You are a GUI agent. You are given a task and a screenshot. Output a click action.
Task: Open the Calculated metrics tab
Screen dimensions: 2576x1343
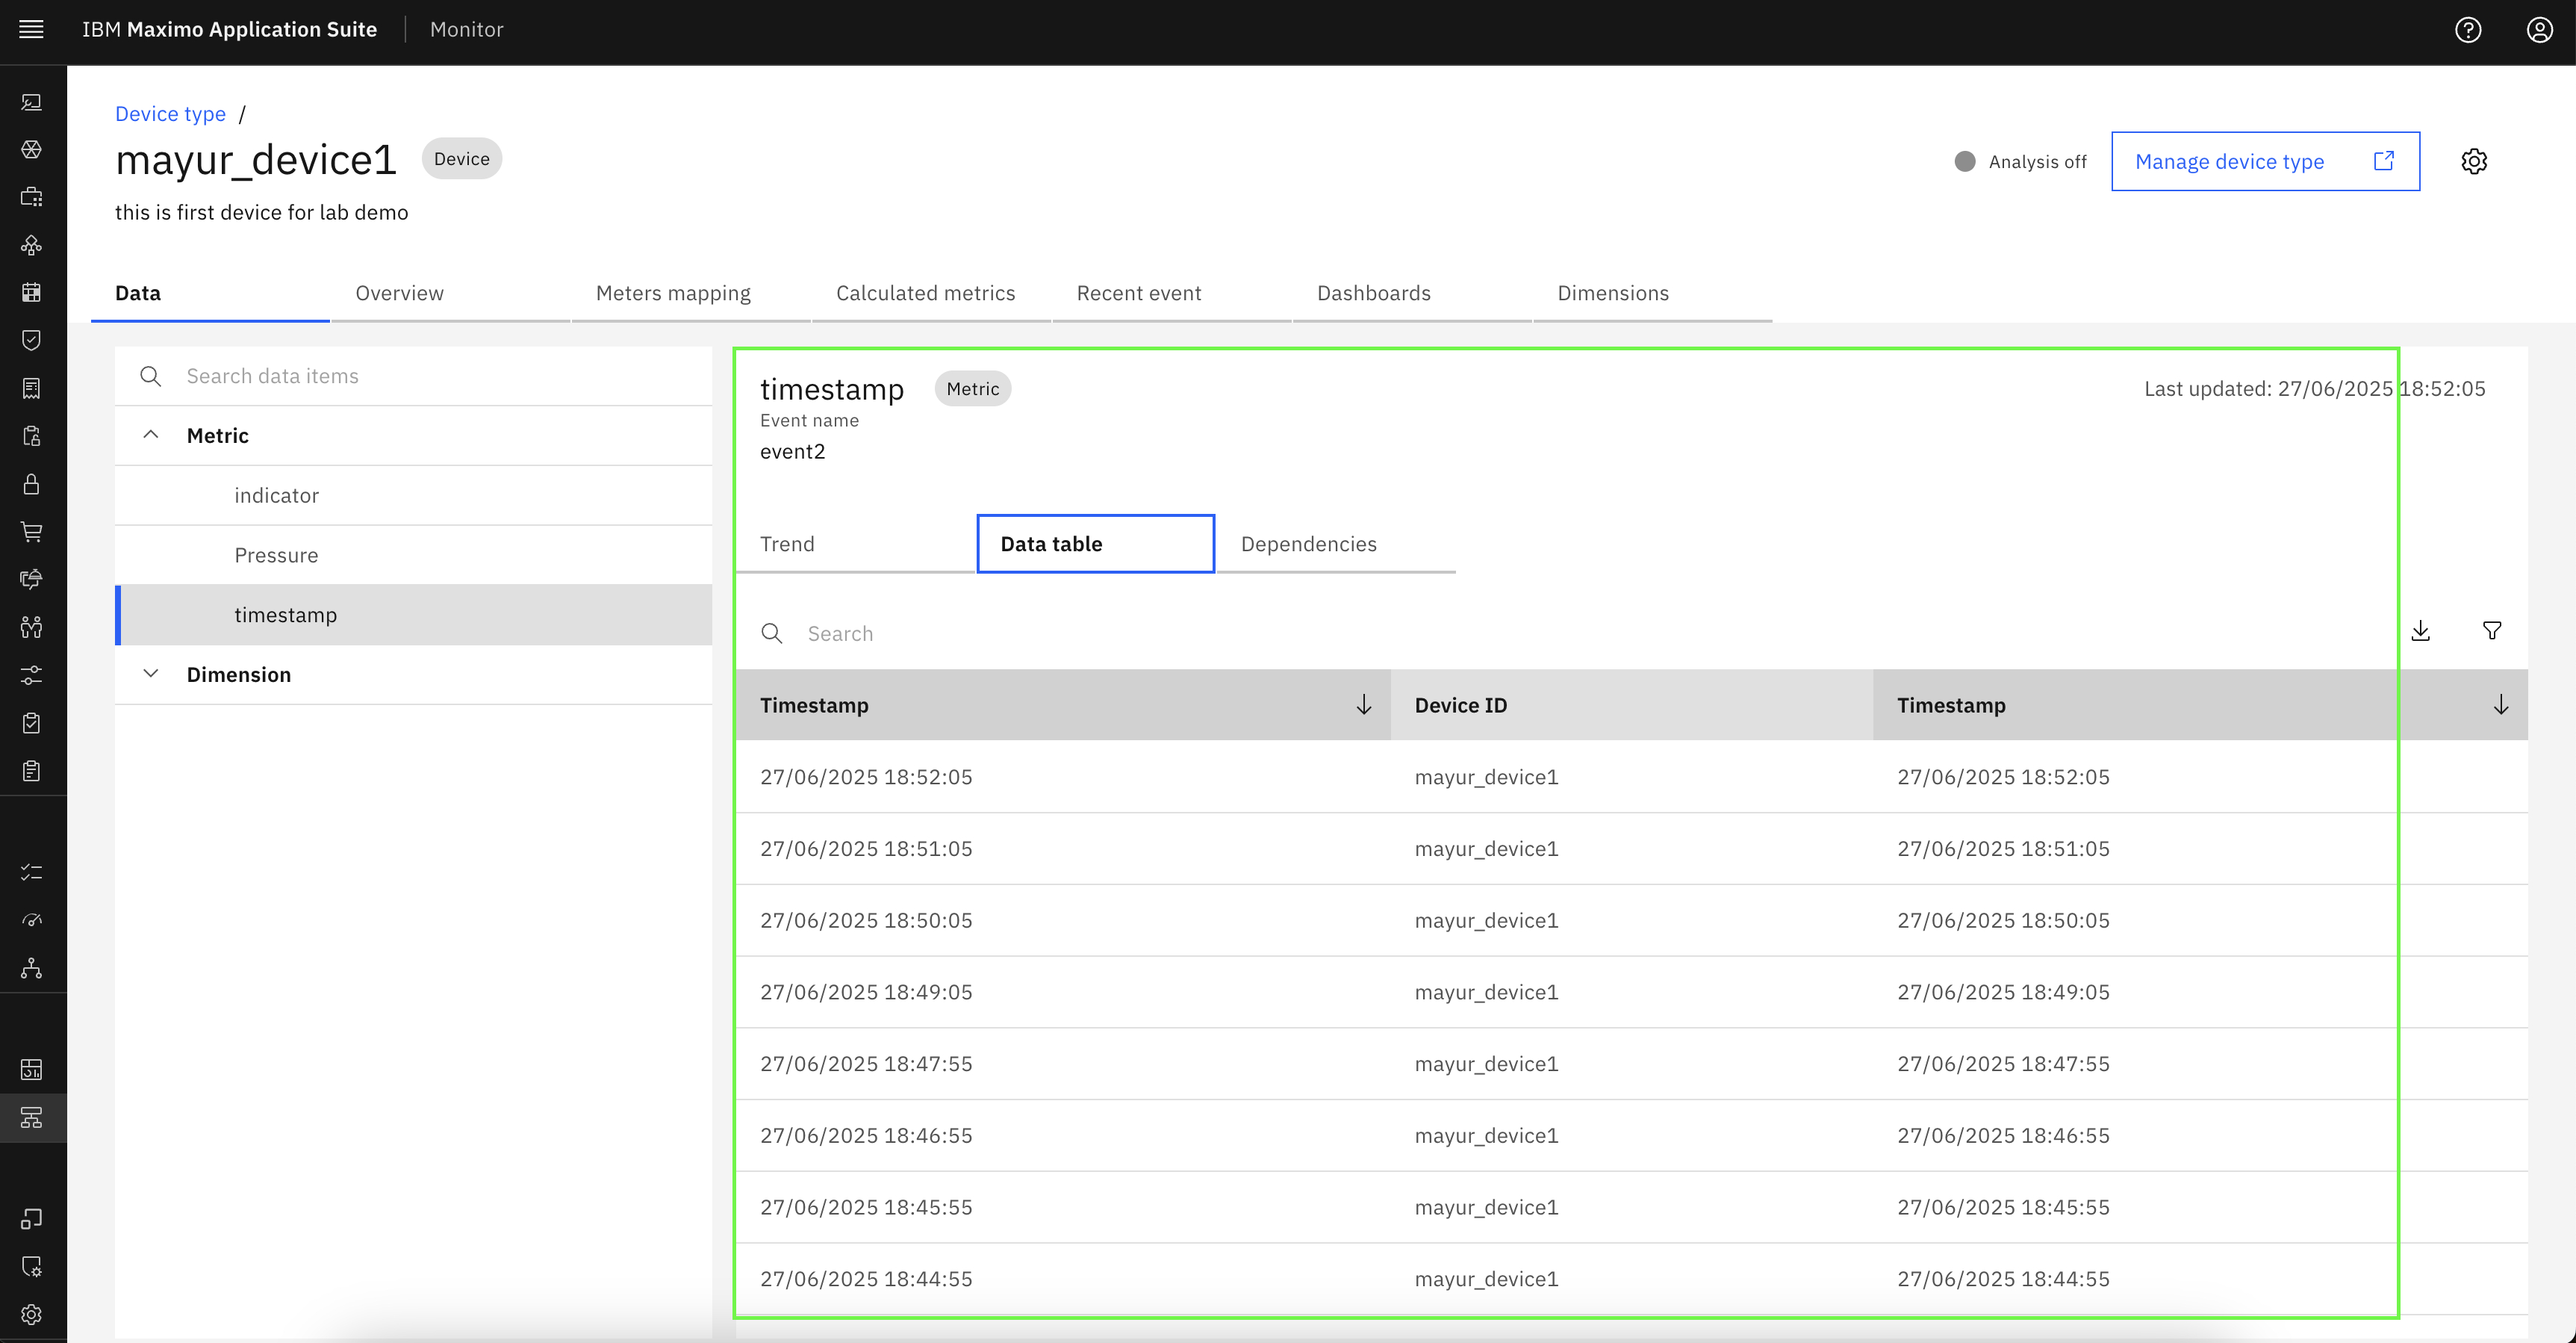click(x=932, y=294)
